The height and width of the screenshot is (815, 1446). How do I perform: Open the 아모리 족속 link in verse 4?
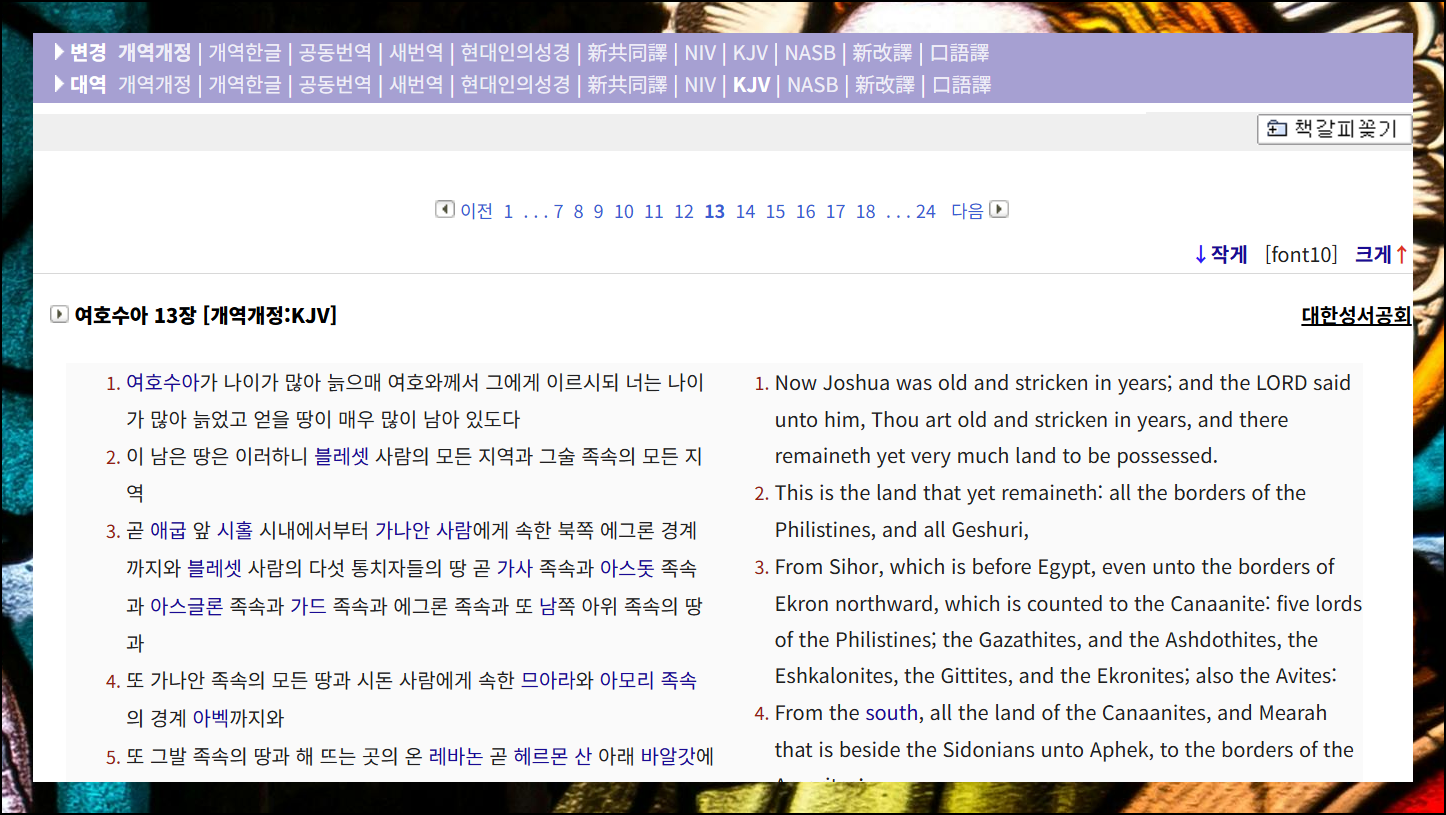coord(648,681)
